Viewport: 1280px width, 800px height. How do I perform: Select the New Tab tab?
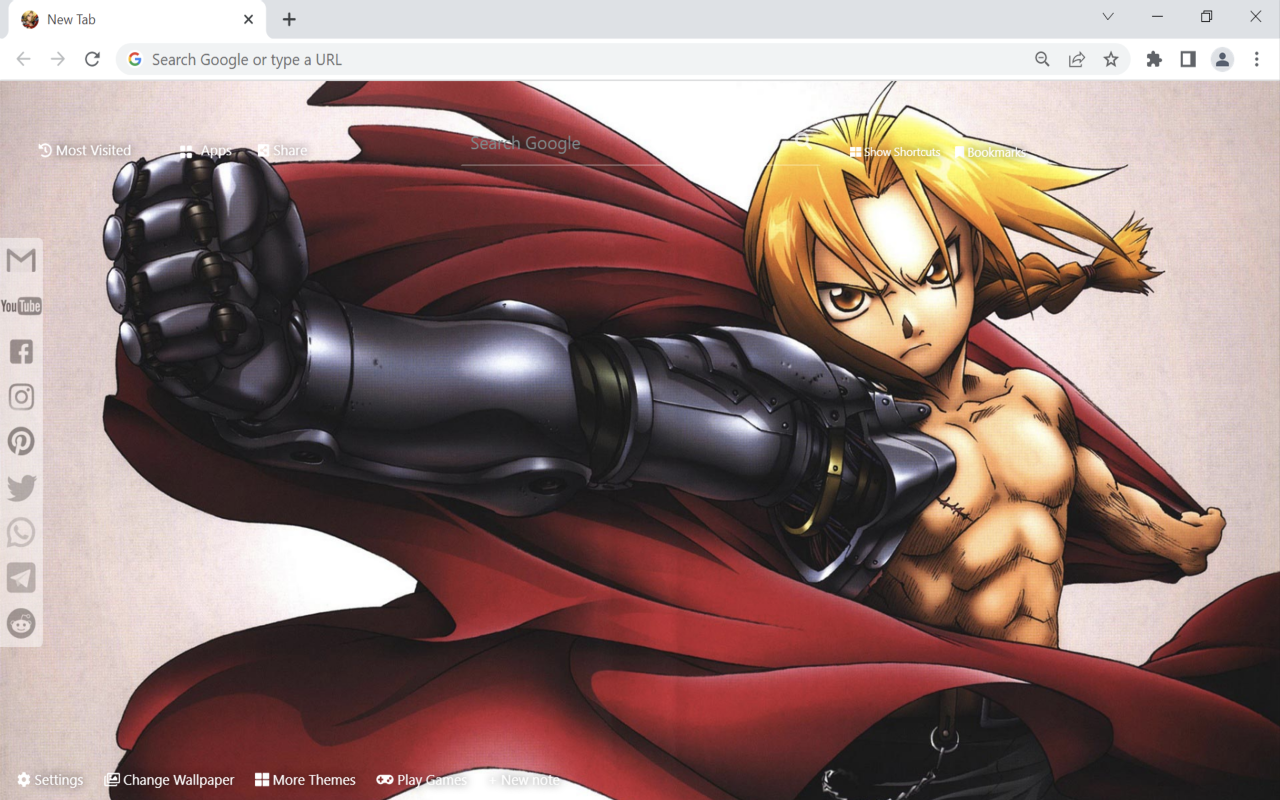pos(138,19)
